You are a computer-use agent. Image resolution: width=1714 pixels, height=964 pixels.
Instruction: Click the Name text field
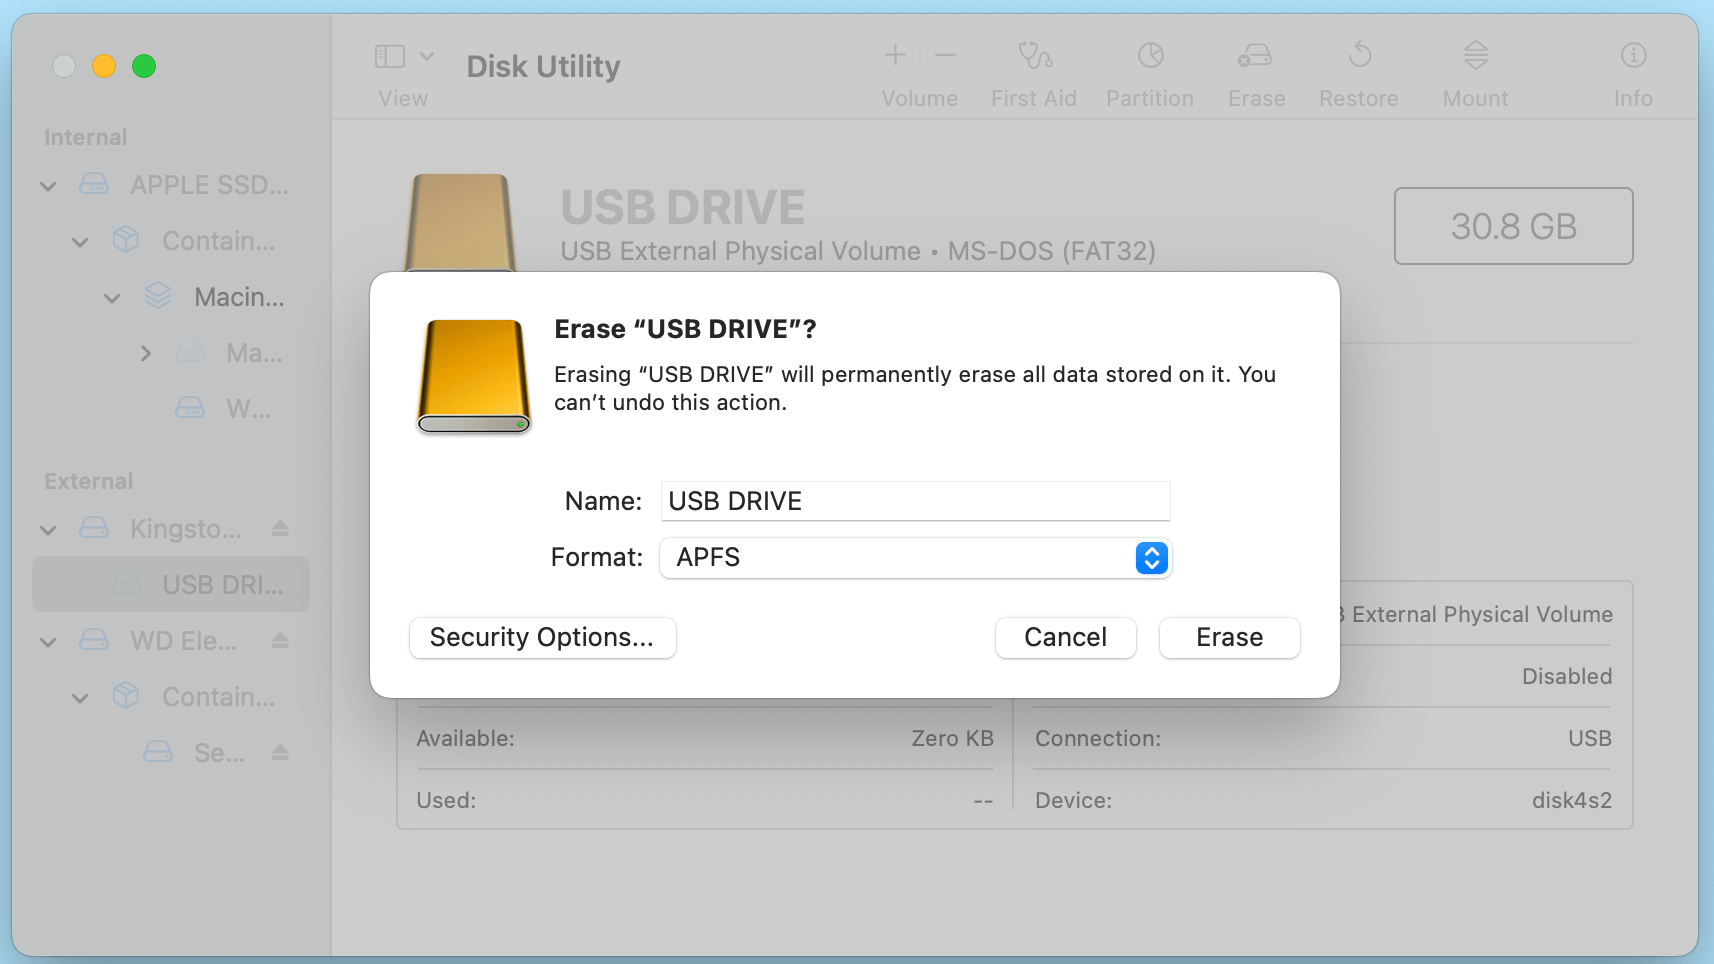coord(914,501)
